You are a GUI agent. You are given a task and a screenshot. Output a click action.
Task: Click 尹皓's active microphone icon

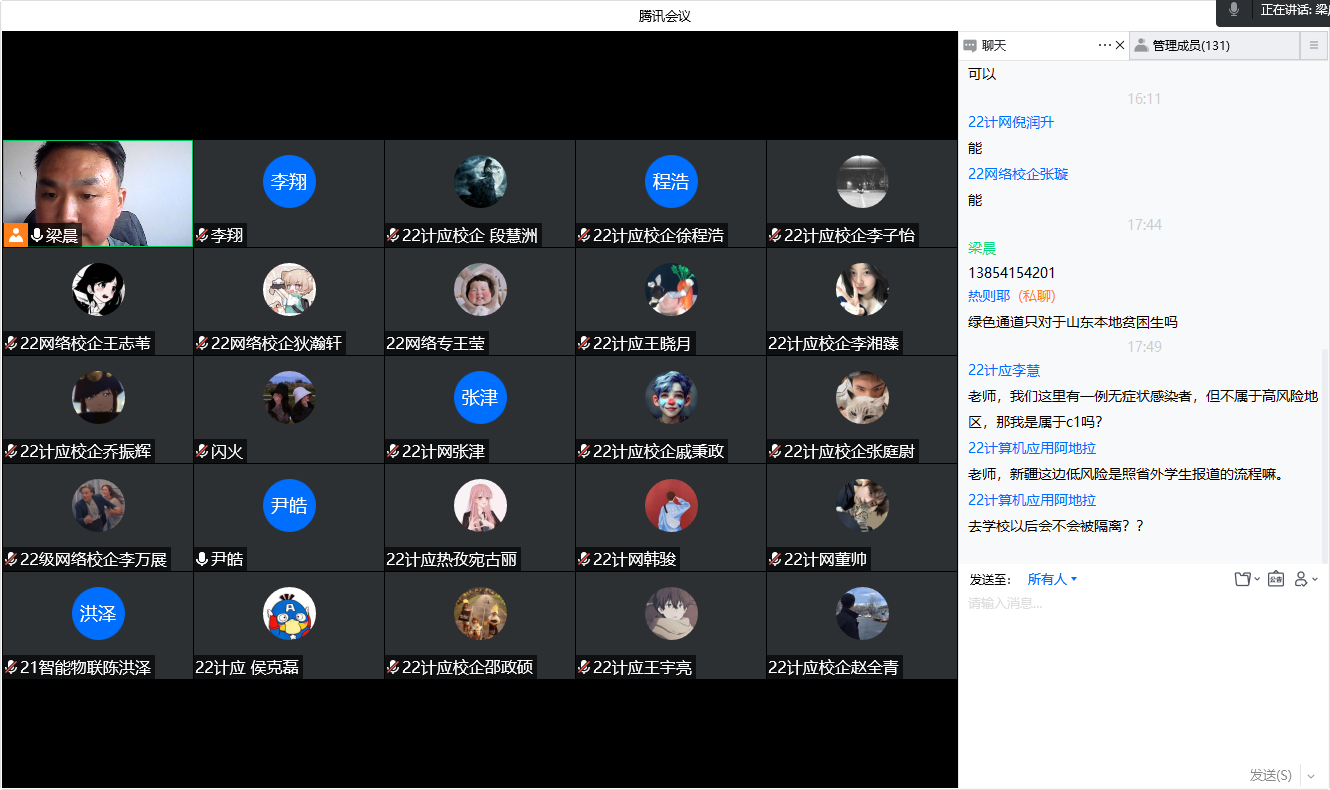pos(202,559)
